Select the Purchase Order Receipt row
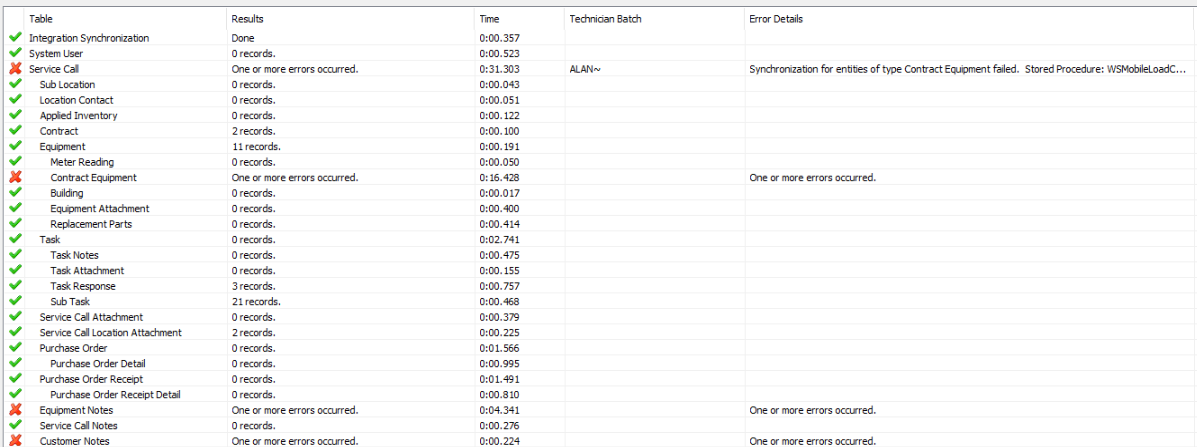 pyautogui.click(x=91, y=379)
